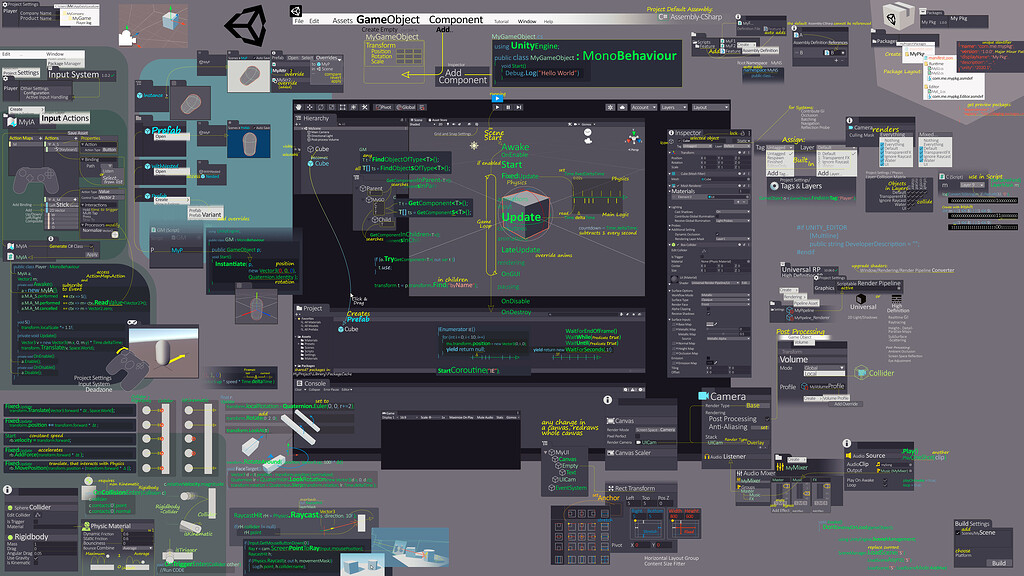Viewport: 1024px width, 576px height.
Task: Click the Play button in the toolbar
Action: coord(498,107)
